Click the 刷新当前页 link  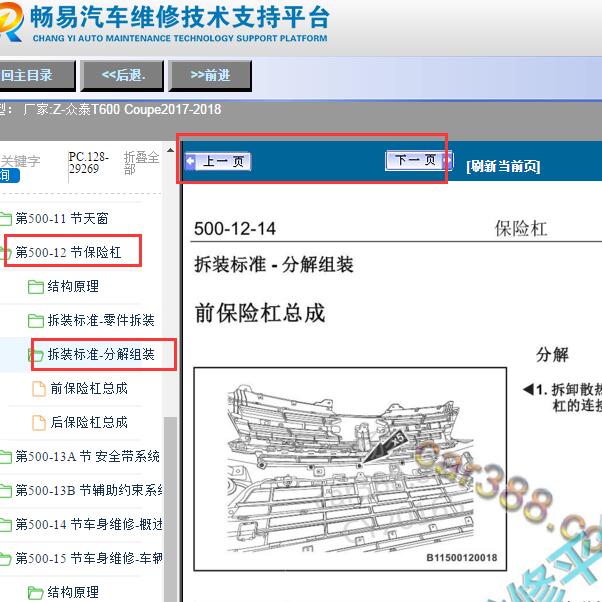pos(503,166)
